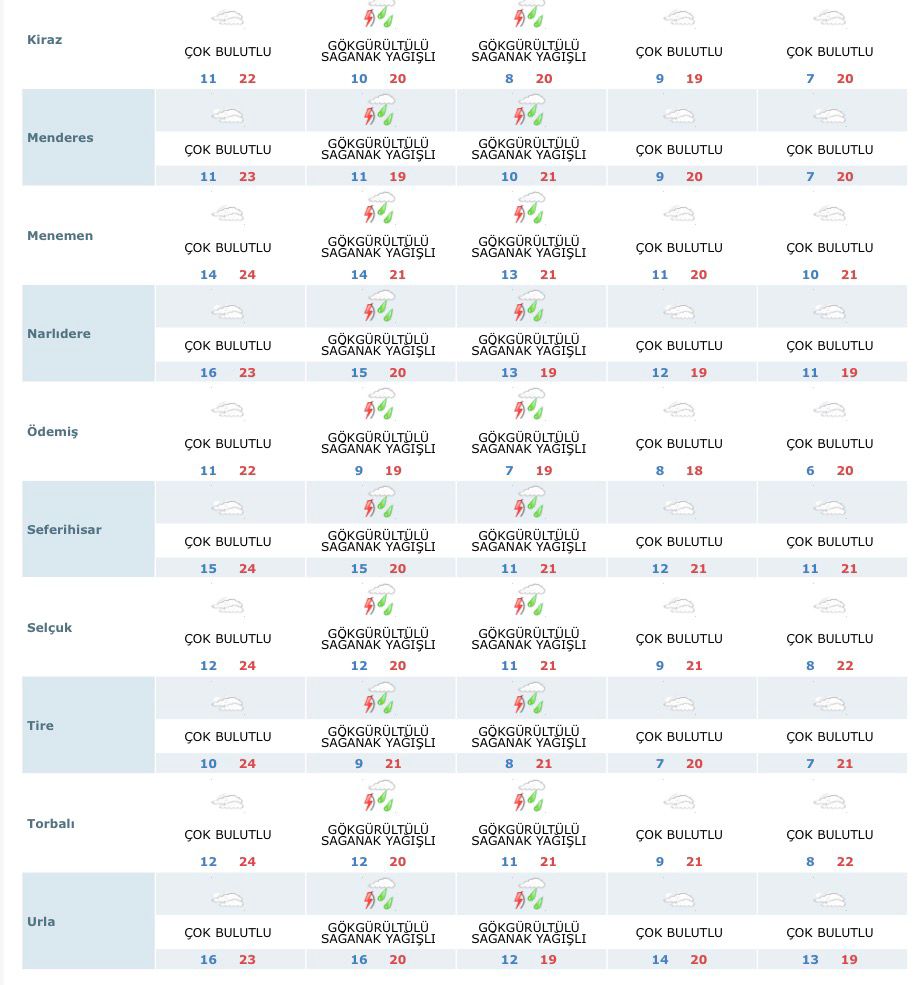
Task: Click Narlıdere's first-day ÇOK BULUTLU label
Action: pyautogui.click(x=228, y=346)
